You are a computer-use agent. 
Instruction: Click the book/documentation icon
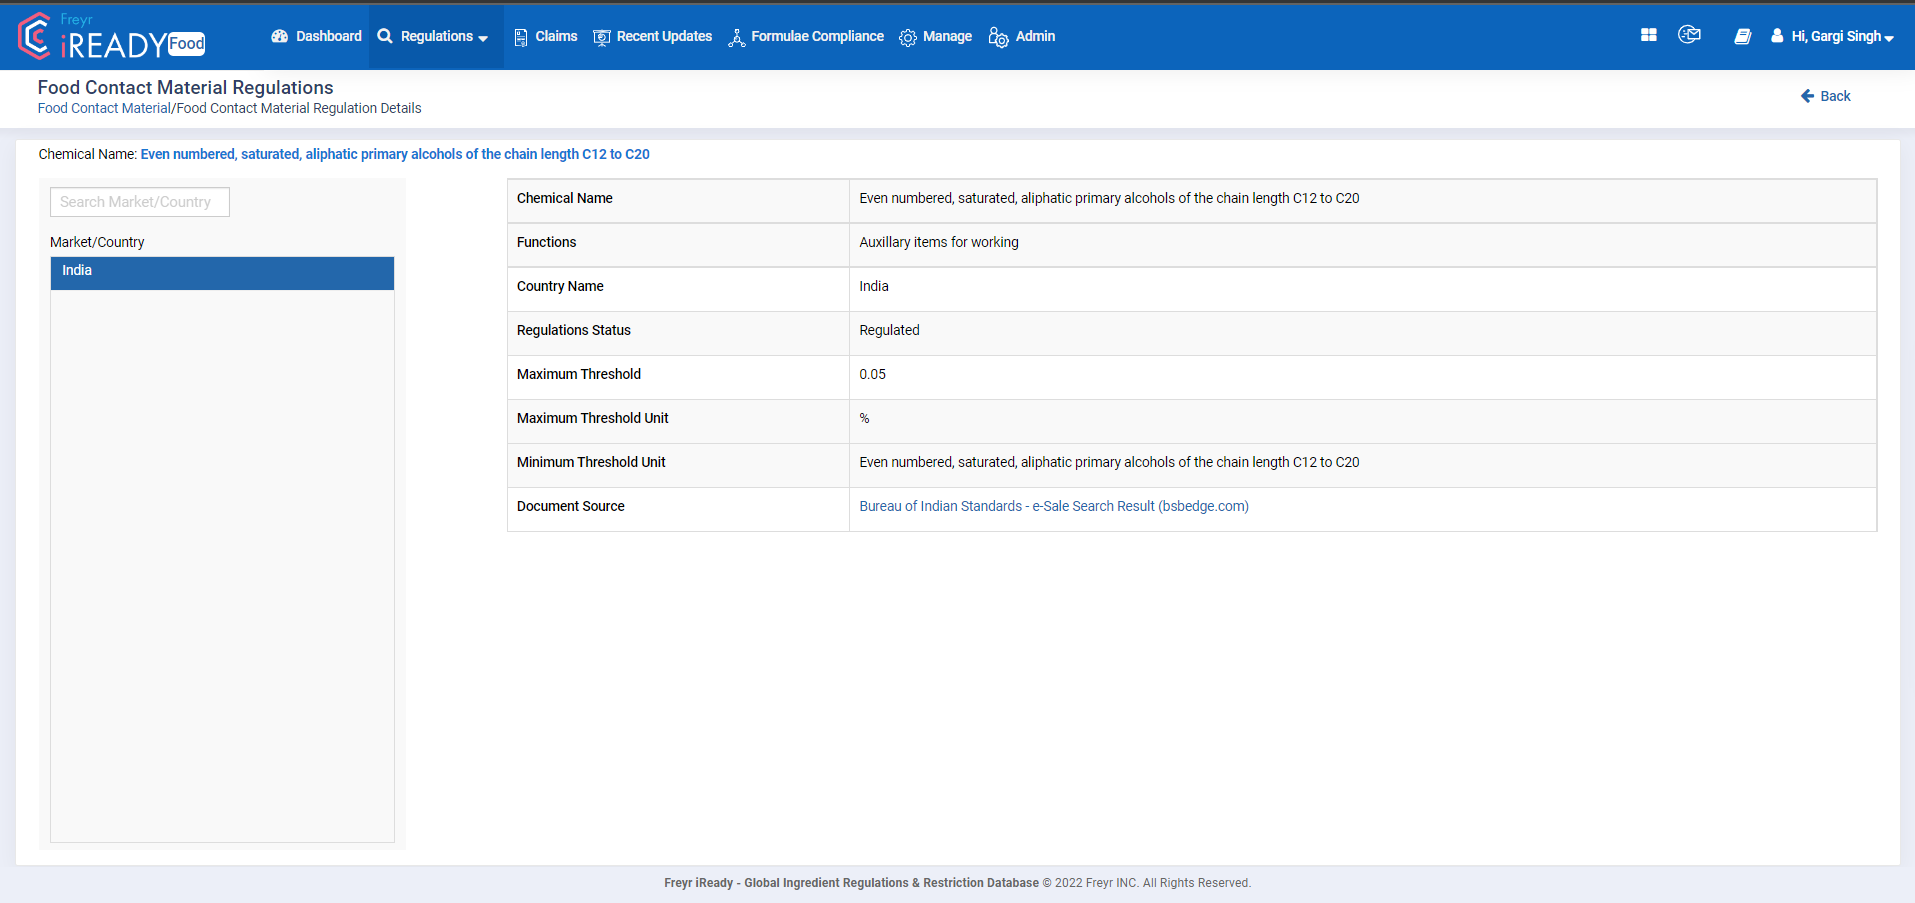1743,36
